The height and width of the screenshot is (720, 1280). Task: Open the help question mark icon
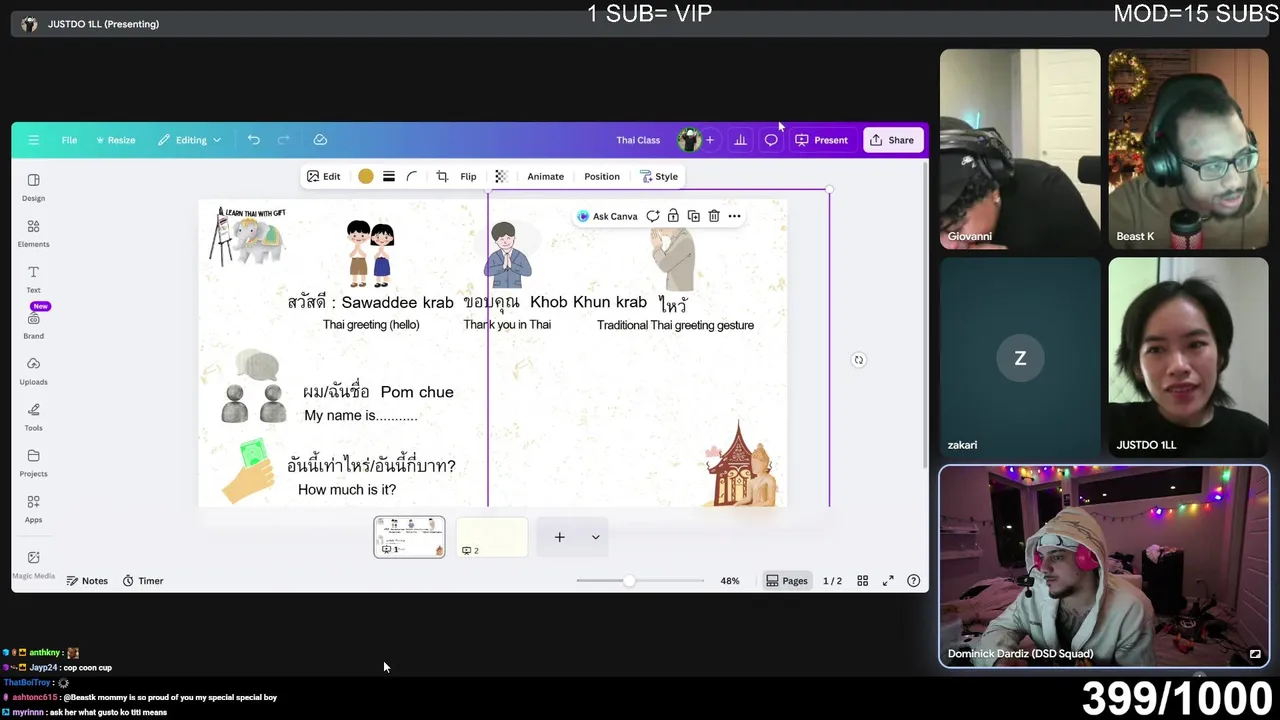(913, 581)
